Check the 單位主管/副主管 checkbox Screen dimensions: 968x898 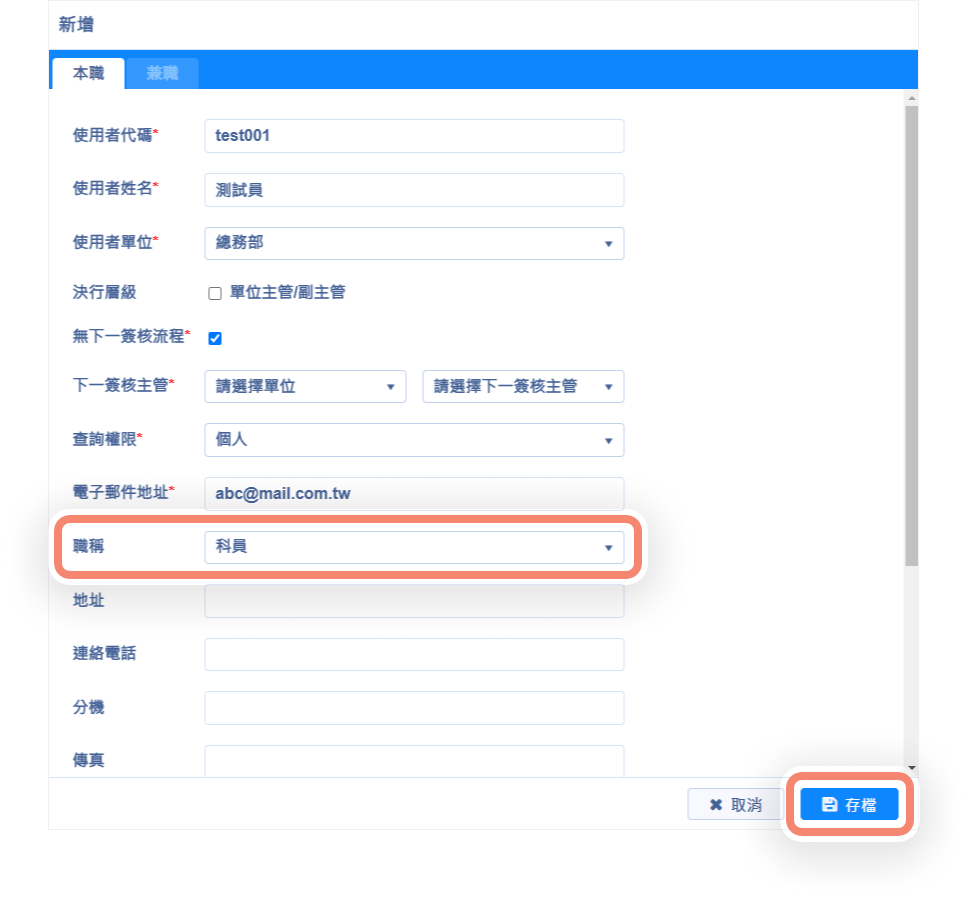pos(215,293)
